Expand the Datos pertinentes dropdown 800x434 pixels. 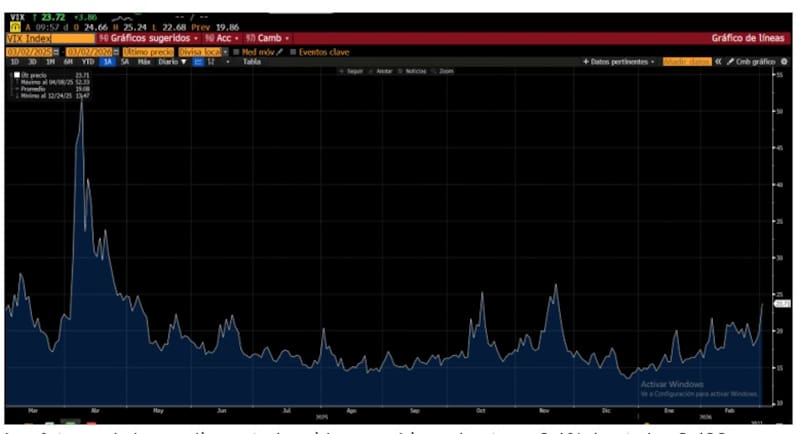pos(619,61)
